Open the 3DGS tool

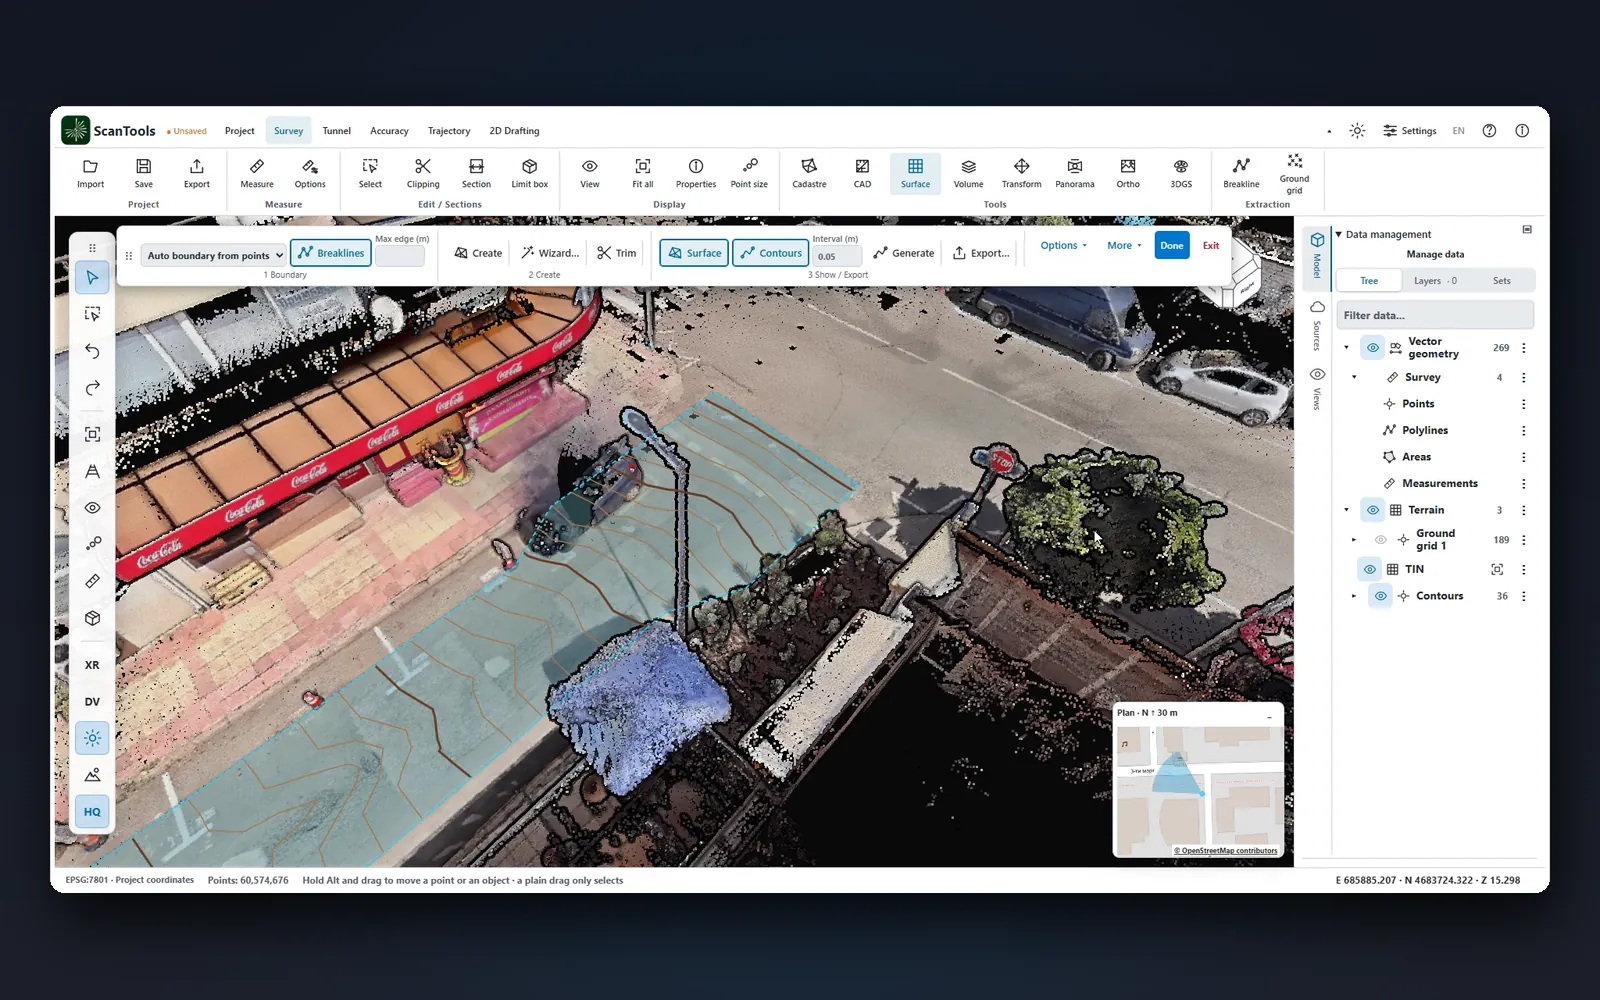click(1181, 173)
